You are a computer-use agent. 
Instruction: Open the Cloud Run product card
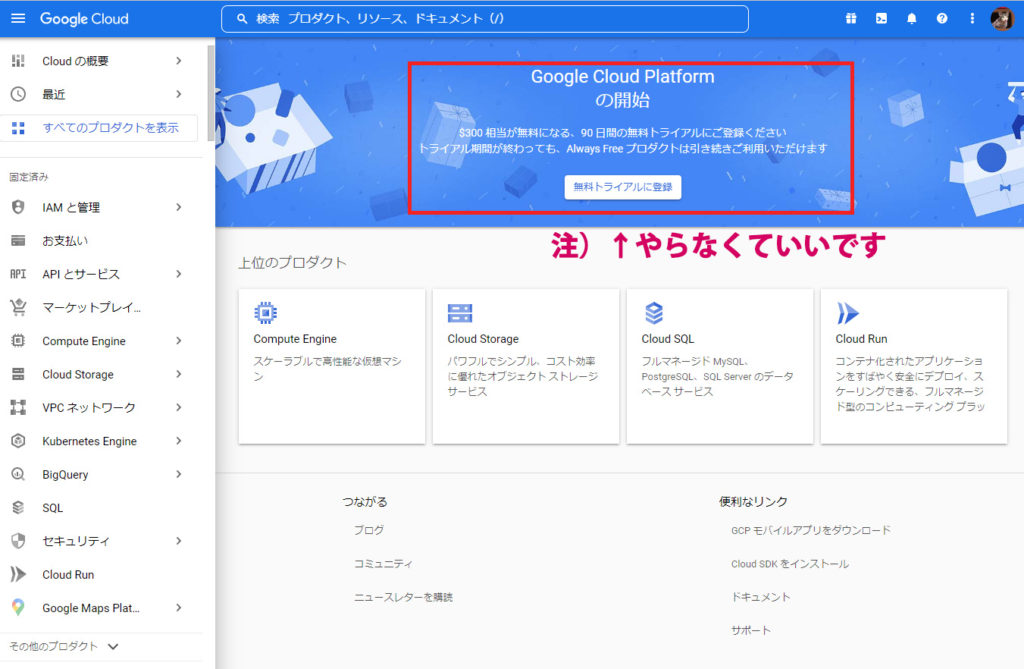914,367
